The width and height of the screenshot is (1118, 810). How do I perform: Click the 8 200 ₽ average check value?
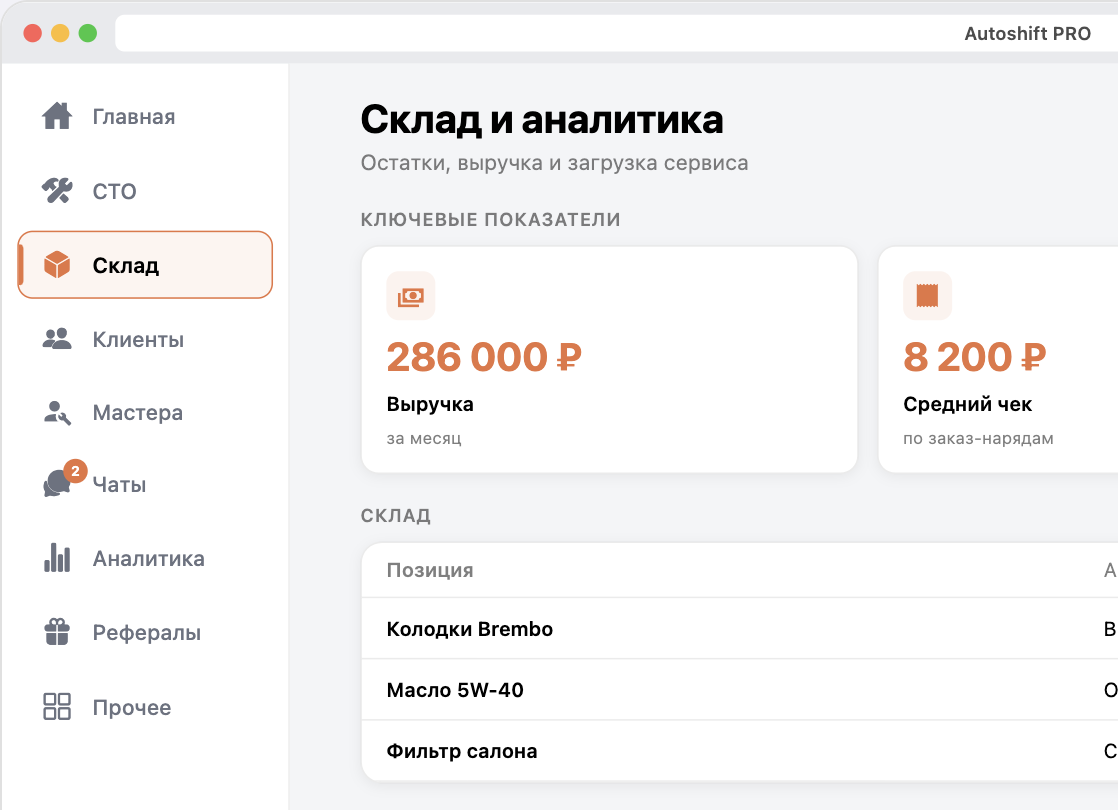pyautogui.click(x=975, y=357)
